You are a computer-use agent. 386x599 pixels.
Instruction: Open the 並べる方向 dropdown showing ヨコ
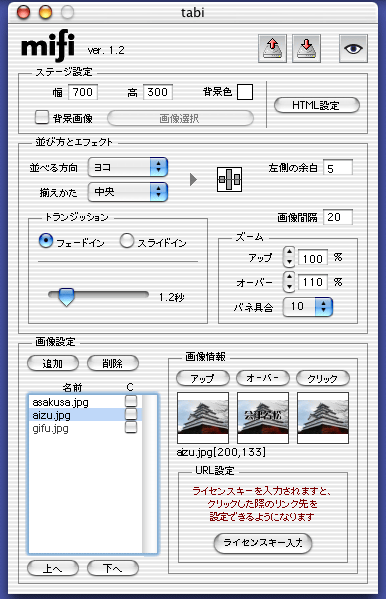[x=128, y=167]
